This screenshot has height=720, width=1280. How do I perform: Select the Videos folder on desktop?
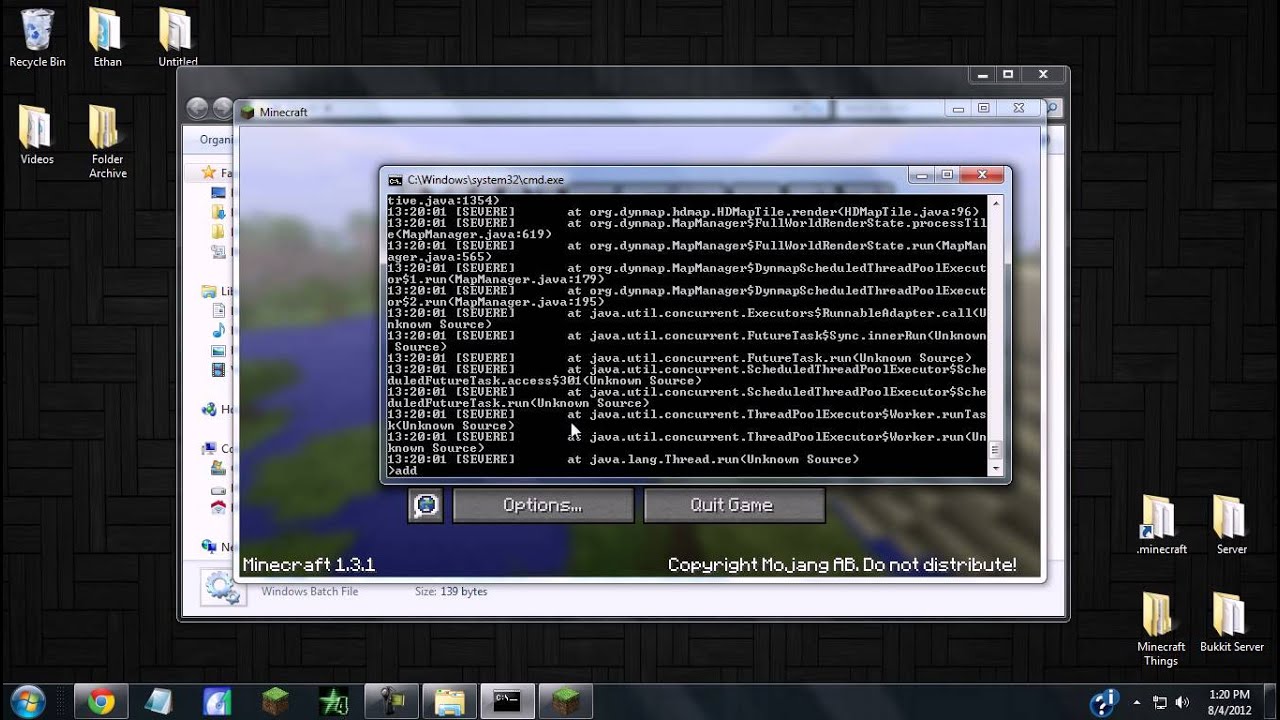click(x=37, y=135)
